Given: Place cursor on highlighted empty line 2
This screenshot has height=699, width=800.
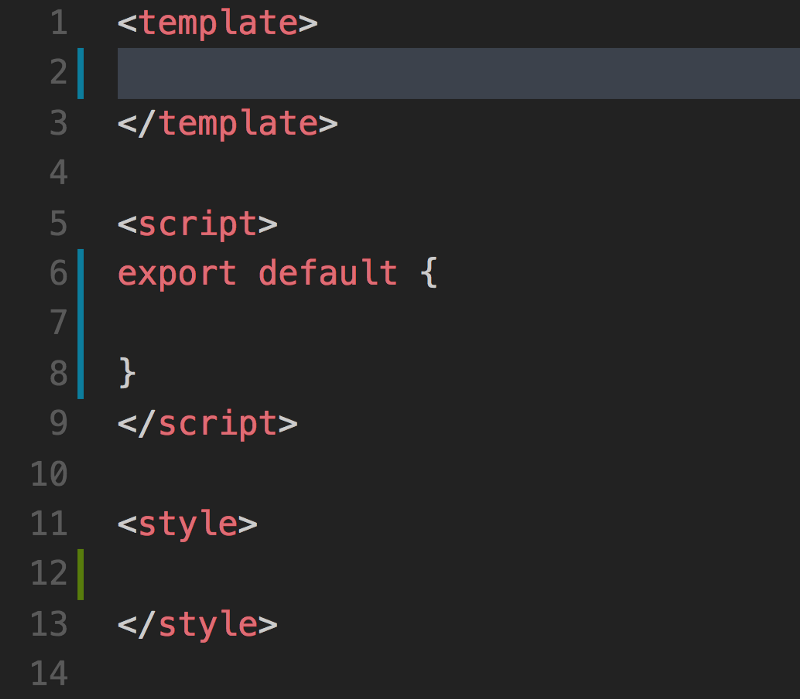Looking at the screenshot, I should tap(450, 73).
